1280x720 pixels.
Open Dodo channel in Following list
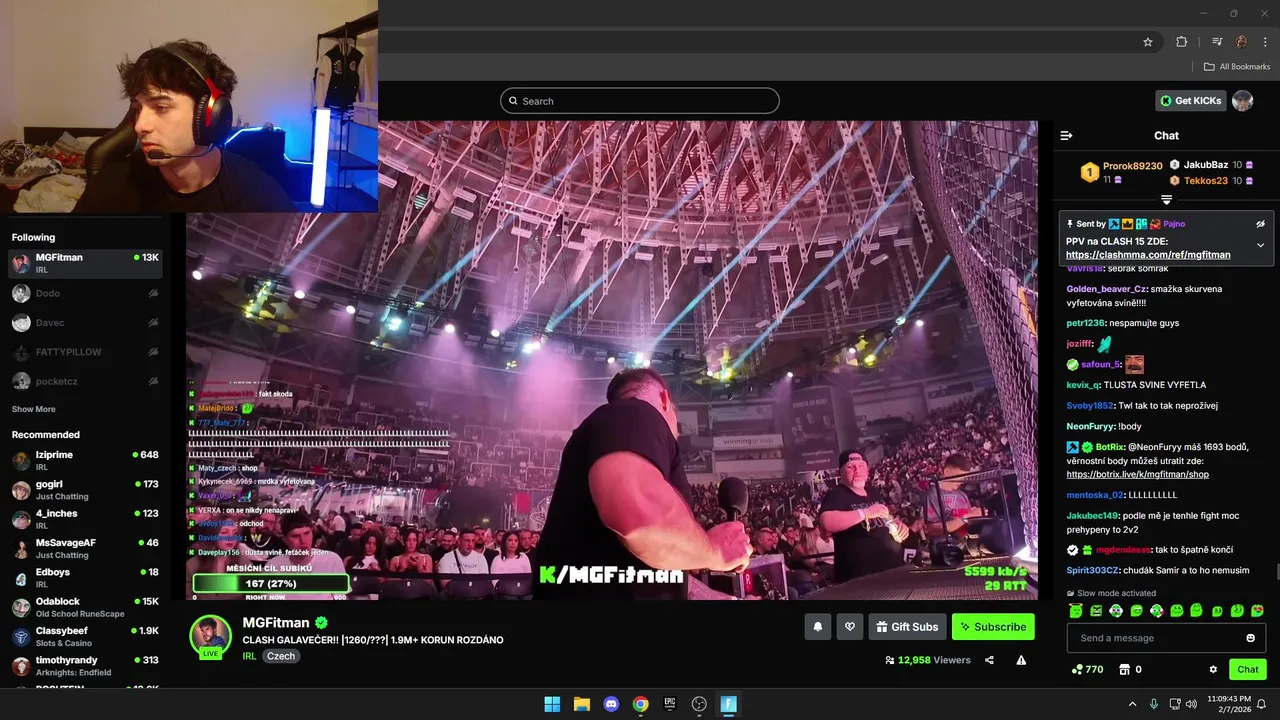click(85, 293)
